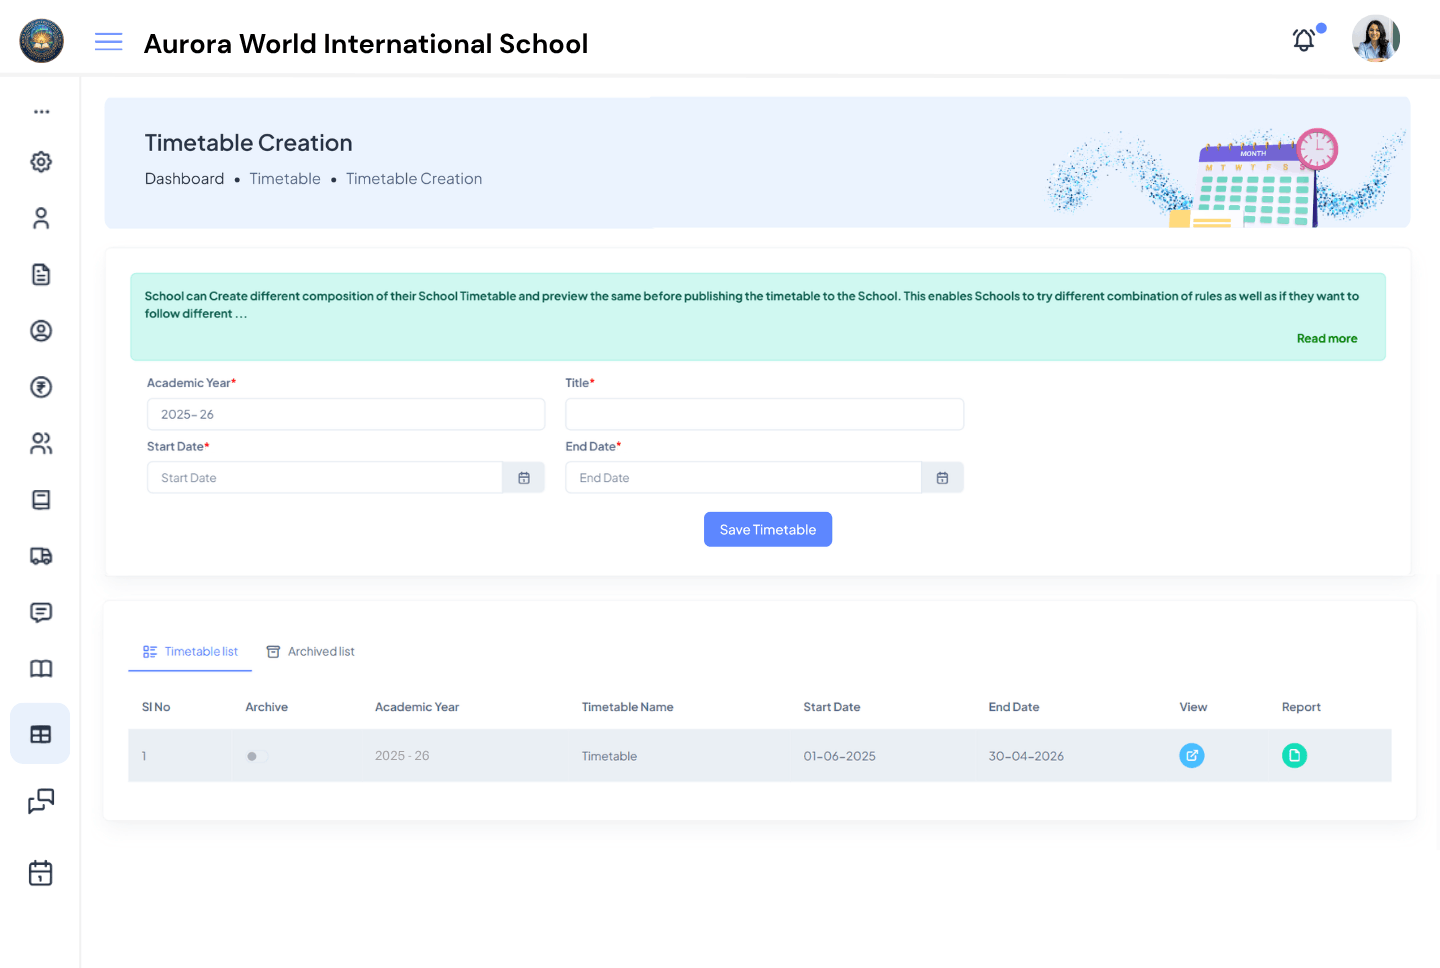This screenshot has height=968, width=1440.
Task: Click the green Report icon for the Timetable
Action: coord(1294,755)
